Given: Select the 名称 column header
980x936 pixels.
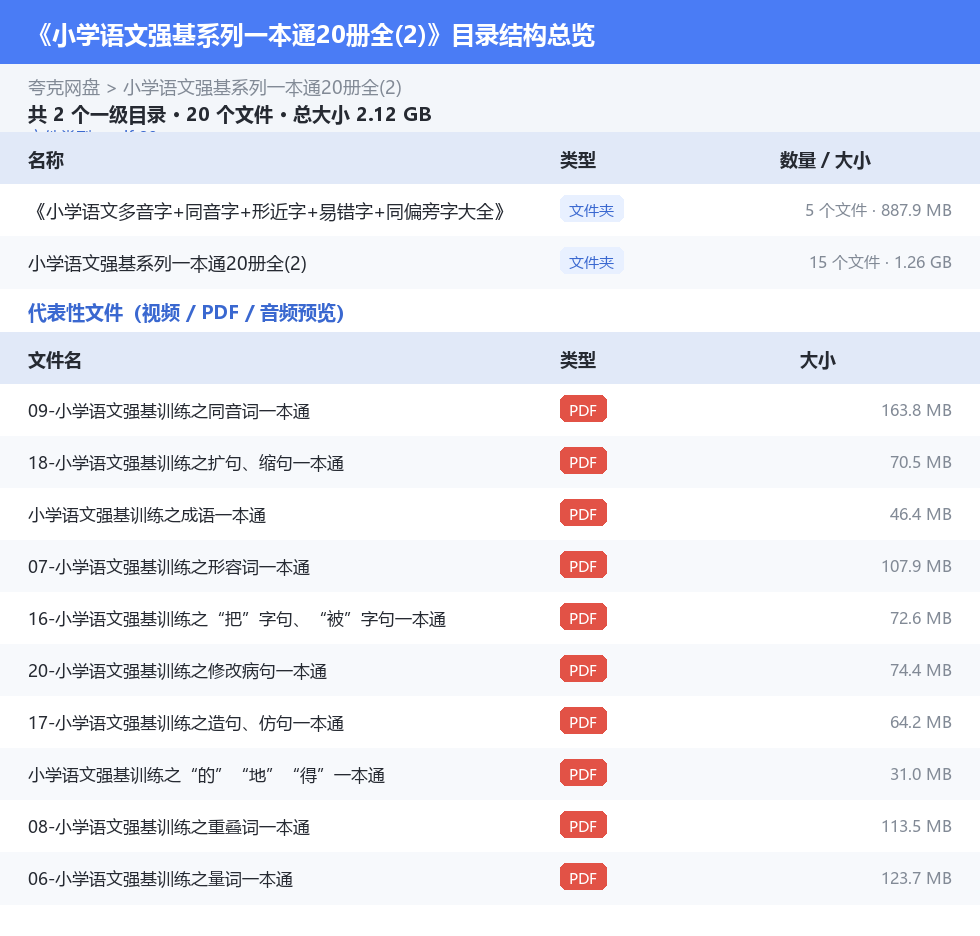Looking at the screenshot, I should point(46,160).
